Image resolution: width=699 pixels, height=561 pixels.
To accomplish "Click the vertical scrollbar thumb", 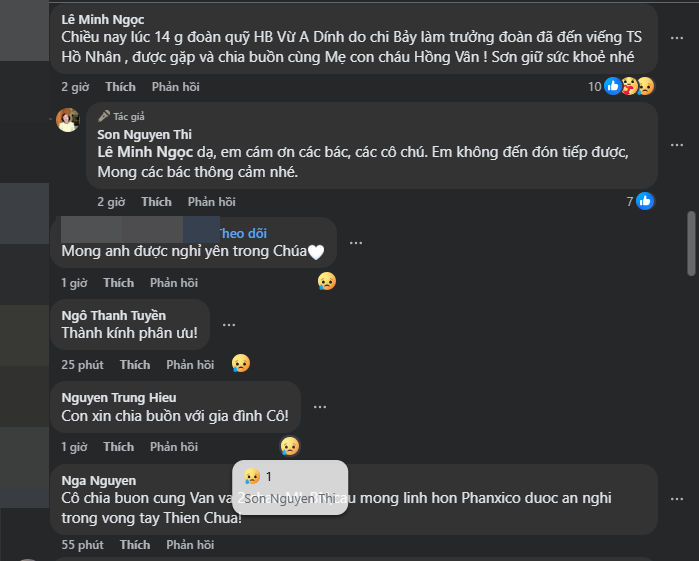I will point(691,242).
